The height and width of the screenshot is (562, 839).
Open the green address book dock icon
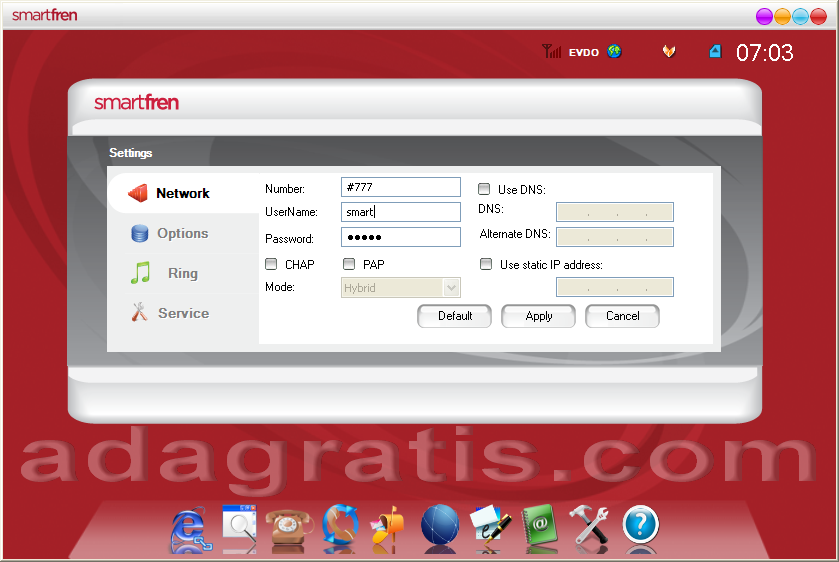click(x=539, y=525)
